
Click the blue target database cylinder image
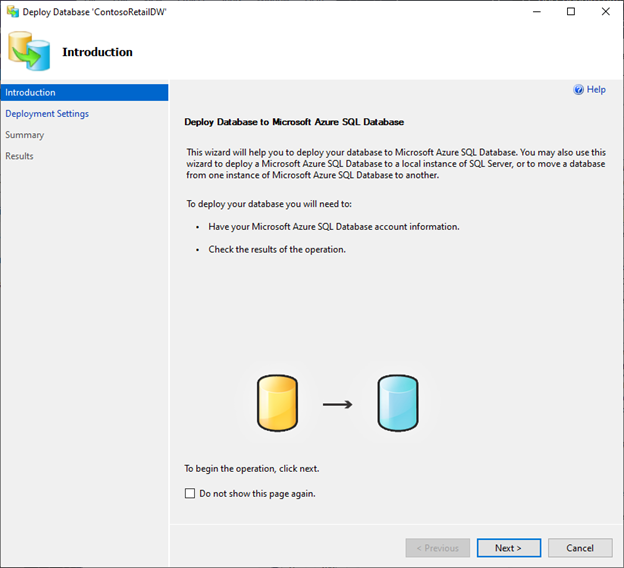click(398, 403)
